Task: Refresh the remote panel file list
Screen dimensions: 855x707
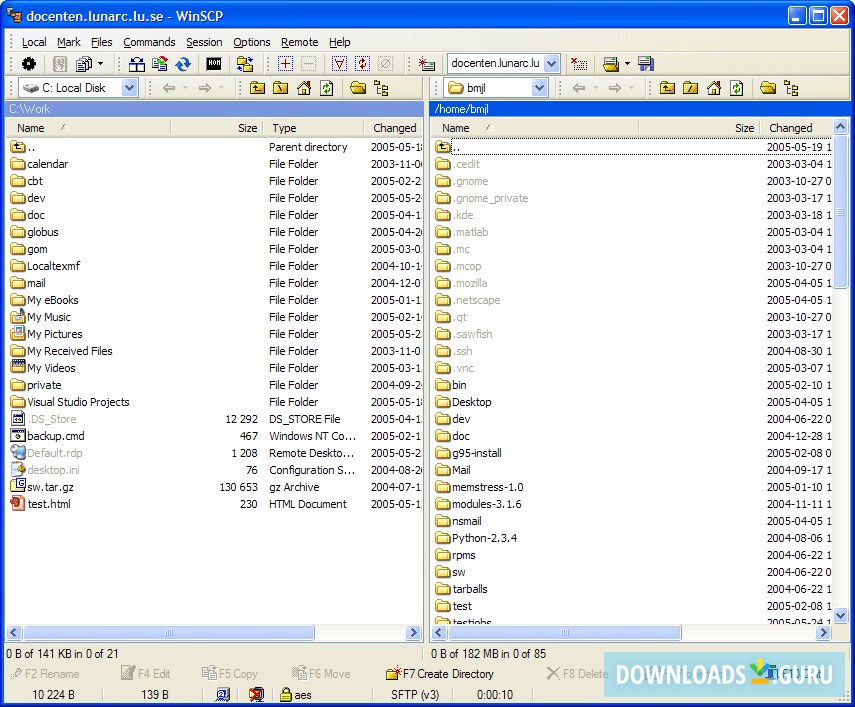Action: click(x=737, y=88)
